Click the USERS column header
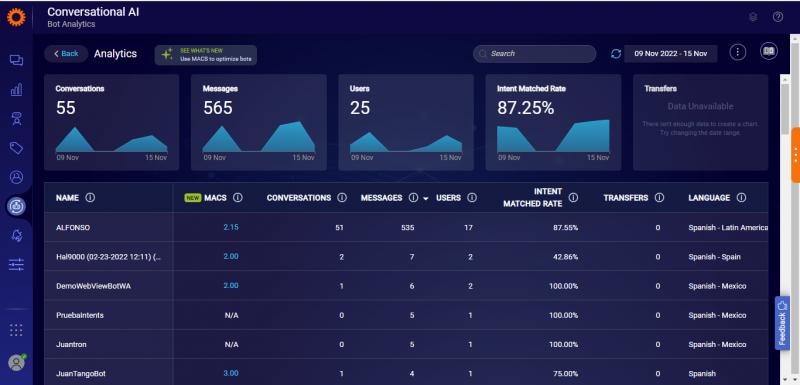Viewport: 800px width, 385px height. click(x=448, y=197)
